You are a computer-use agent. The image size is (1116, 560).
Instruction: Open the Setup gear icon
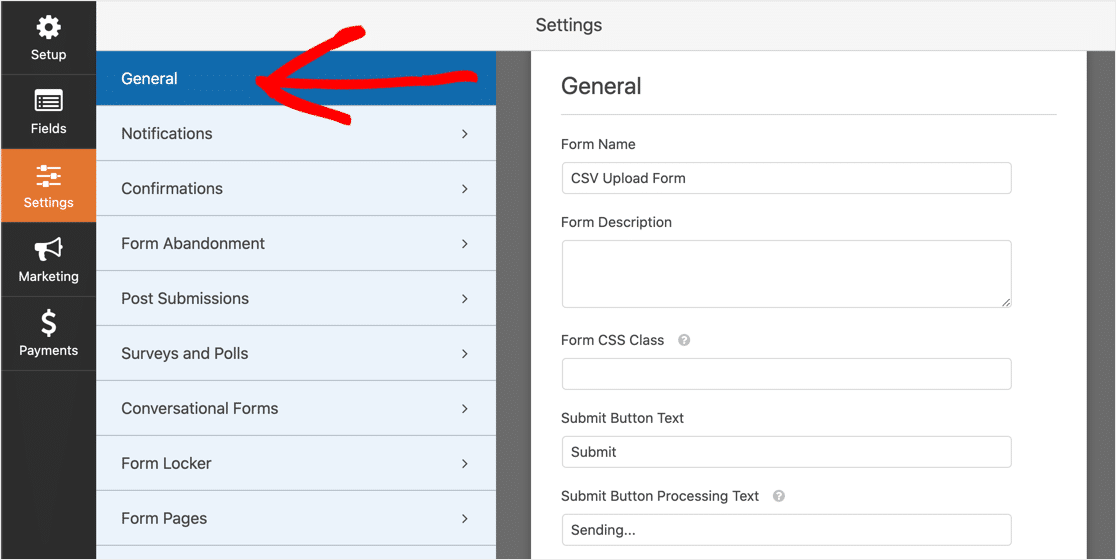(x=48, y=28)
